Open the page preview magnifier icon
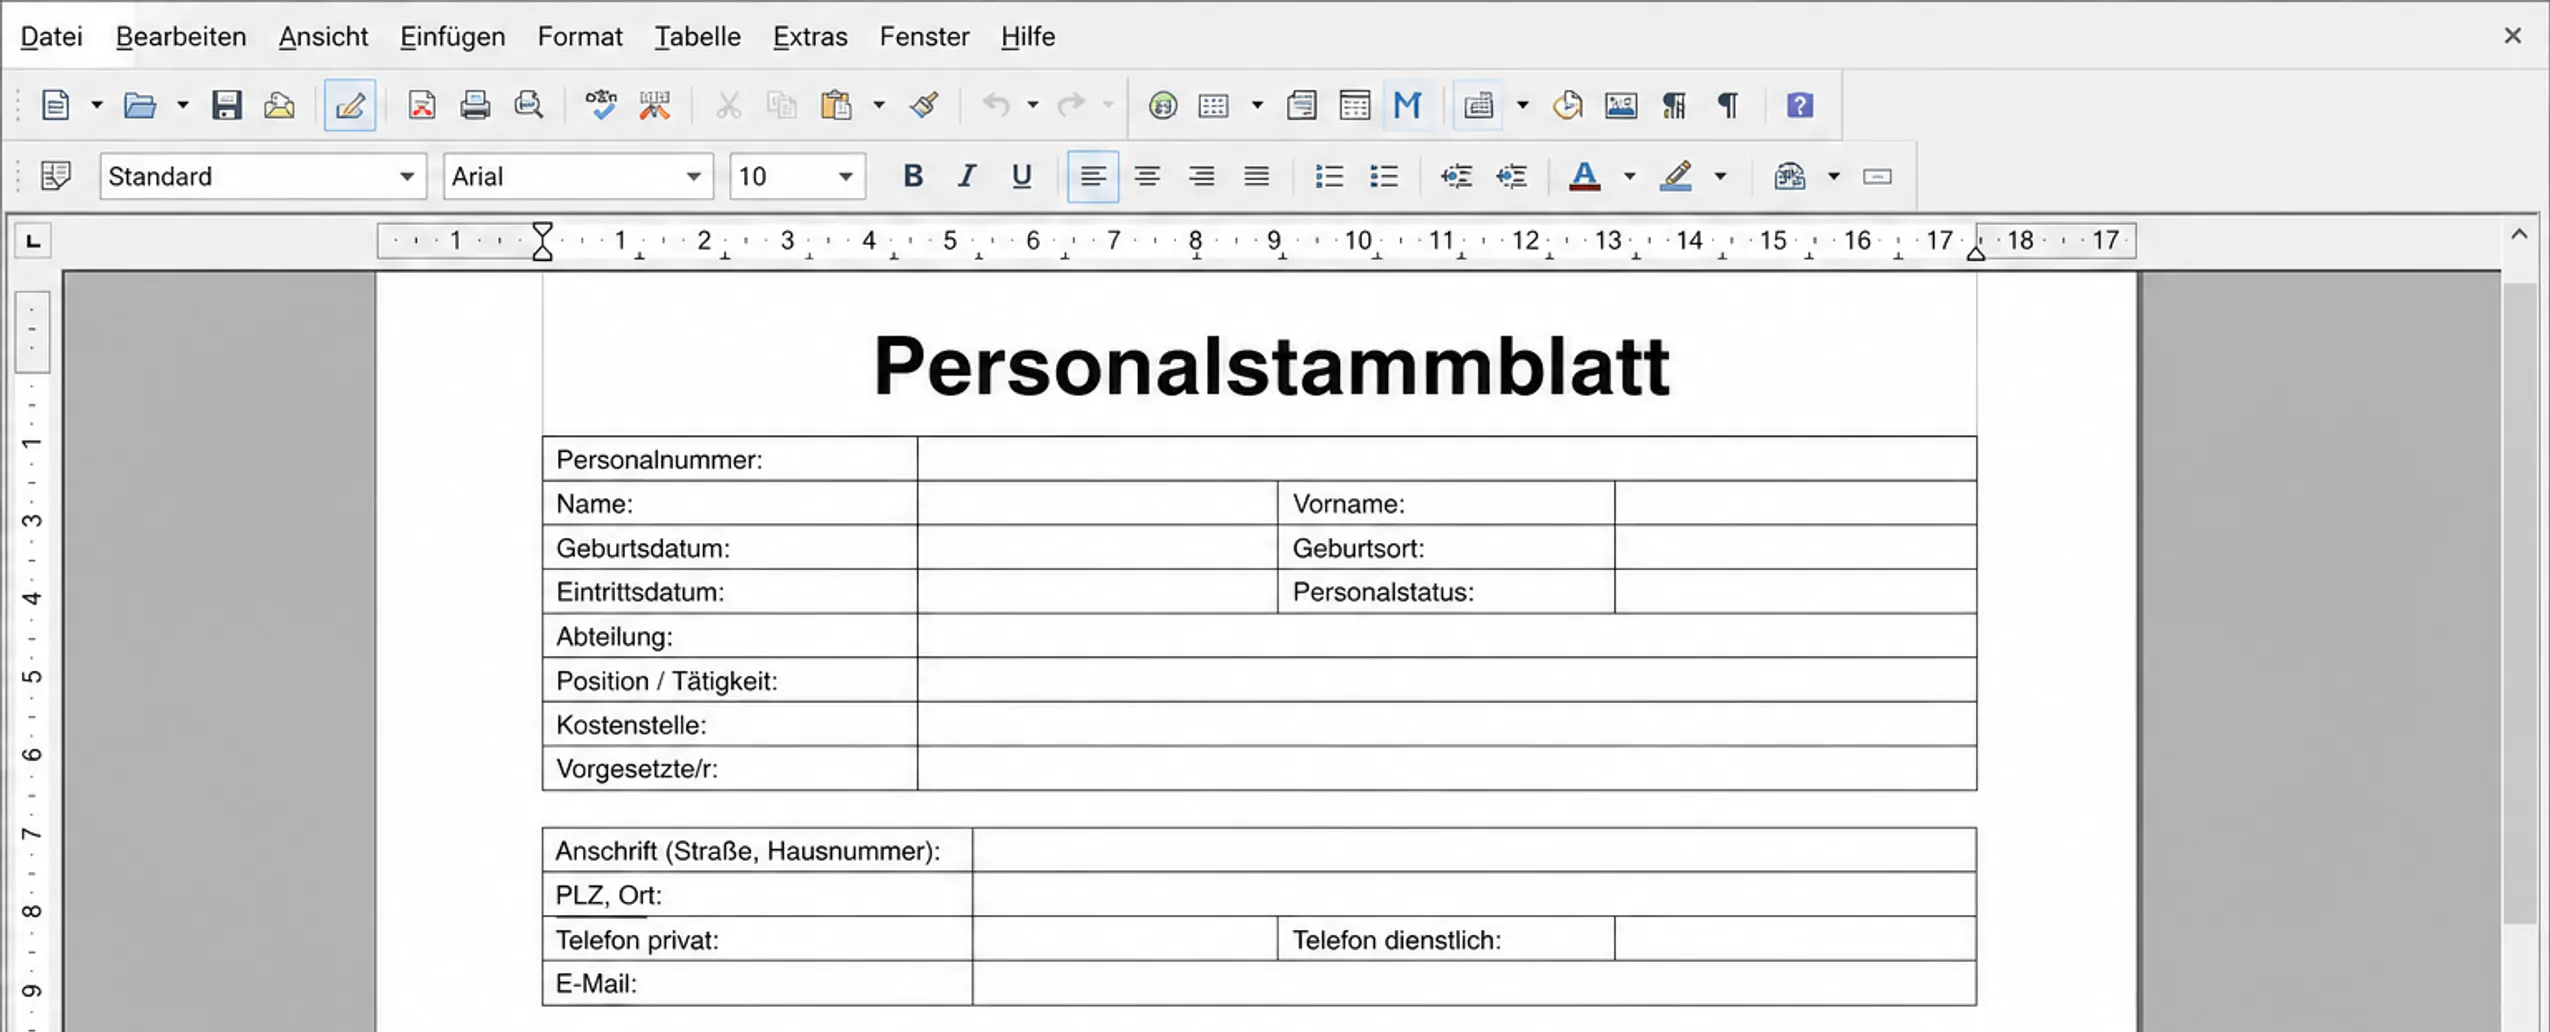This screenshot has height=1032, width=2550. pyautogui.click(x=529, y=105)
